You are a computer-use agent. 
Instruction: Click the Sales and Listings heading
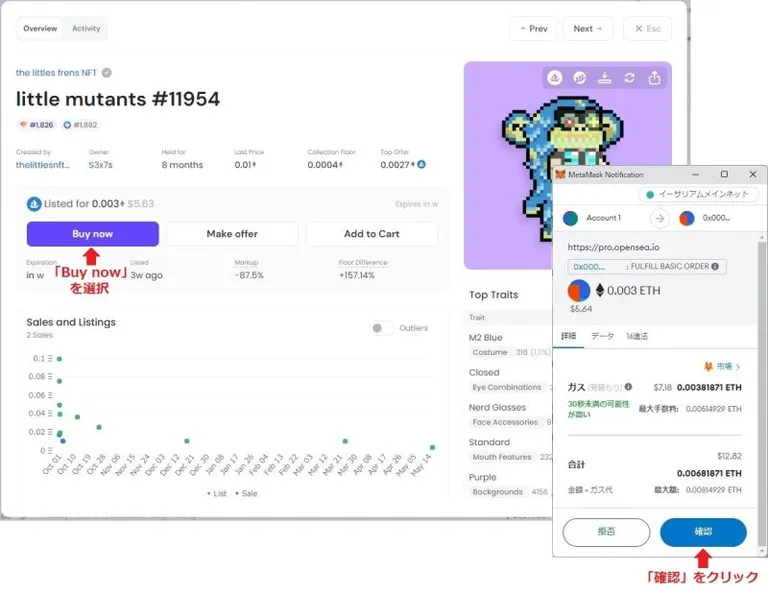click(71, 322)
